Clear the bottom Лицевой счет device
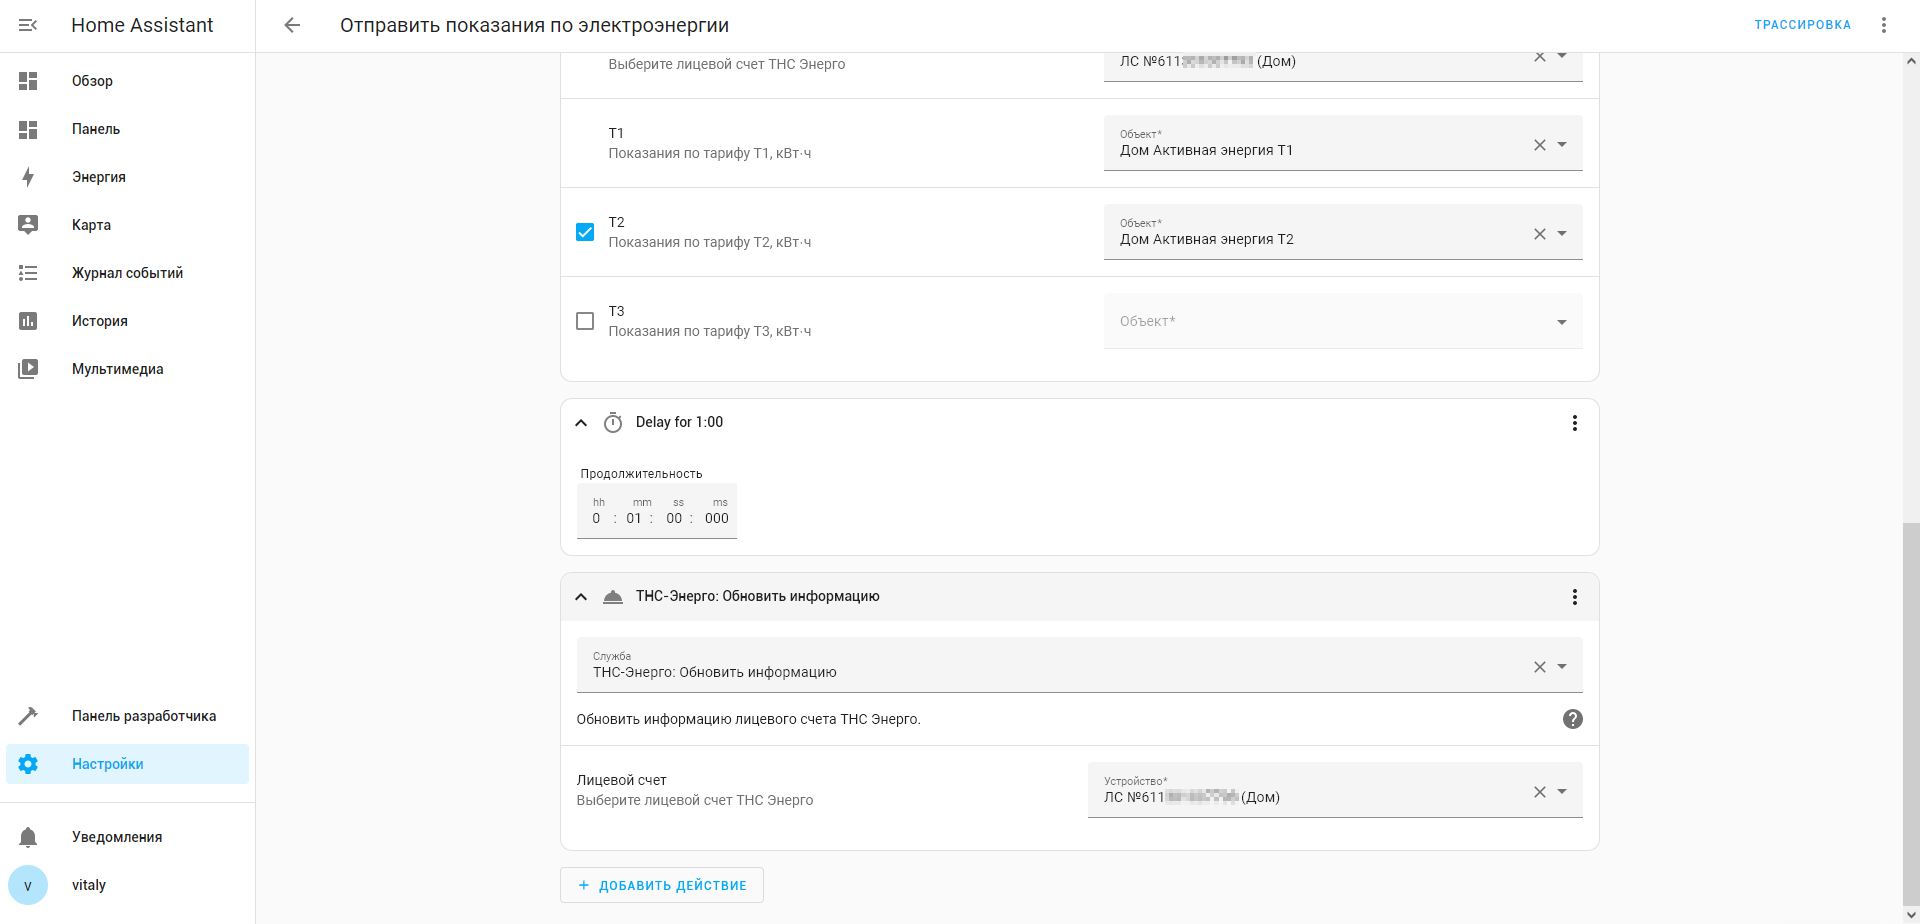Viewport: 1920px width, 924px height. pos(1540,792)
